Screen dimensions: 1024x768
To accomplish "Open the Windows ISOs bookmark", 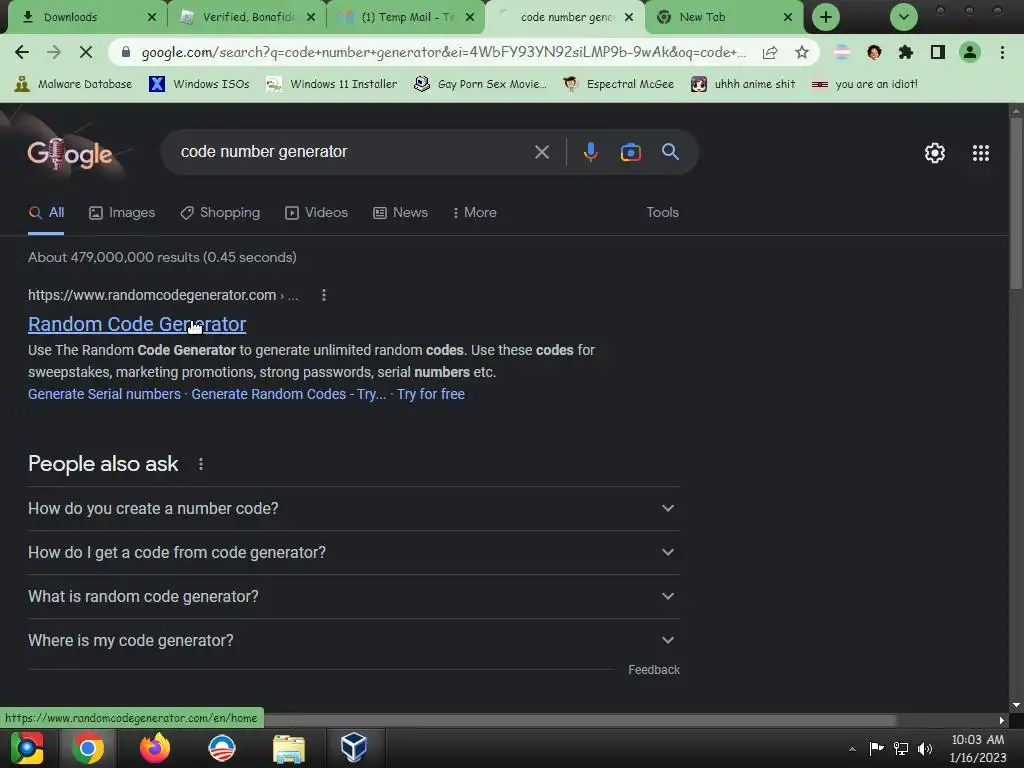I will pos(199,84).
